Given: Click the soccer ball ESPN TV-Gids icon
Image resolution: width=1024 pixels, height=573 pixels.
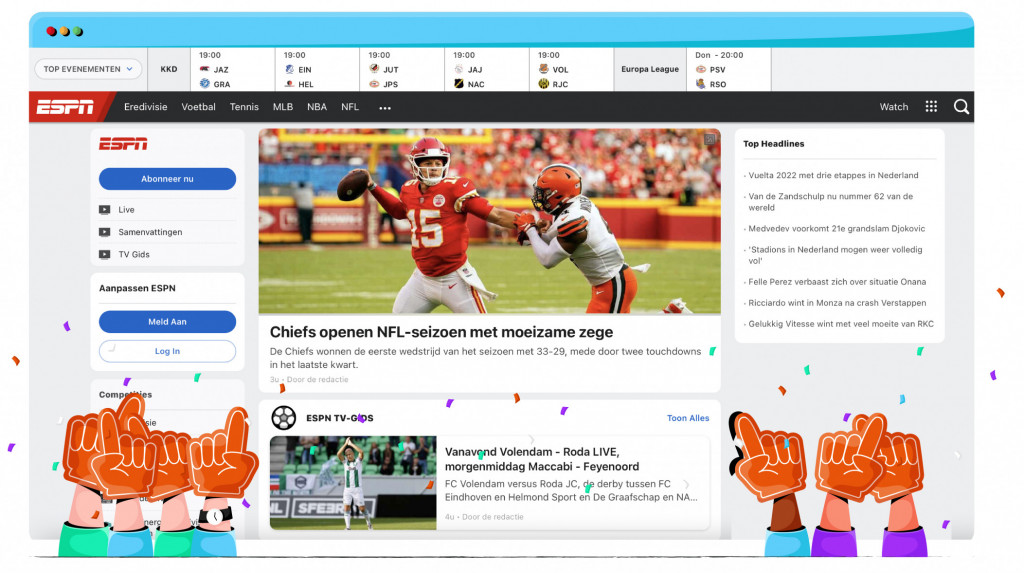Looking at the screenshot, I should click(x=283, y=418).
